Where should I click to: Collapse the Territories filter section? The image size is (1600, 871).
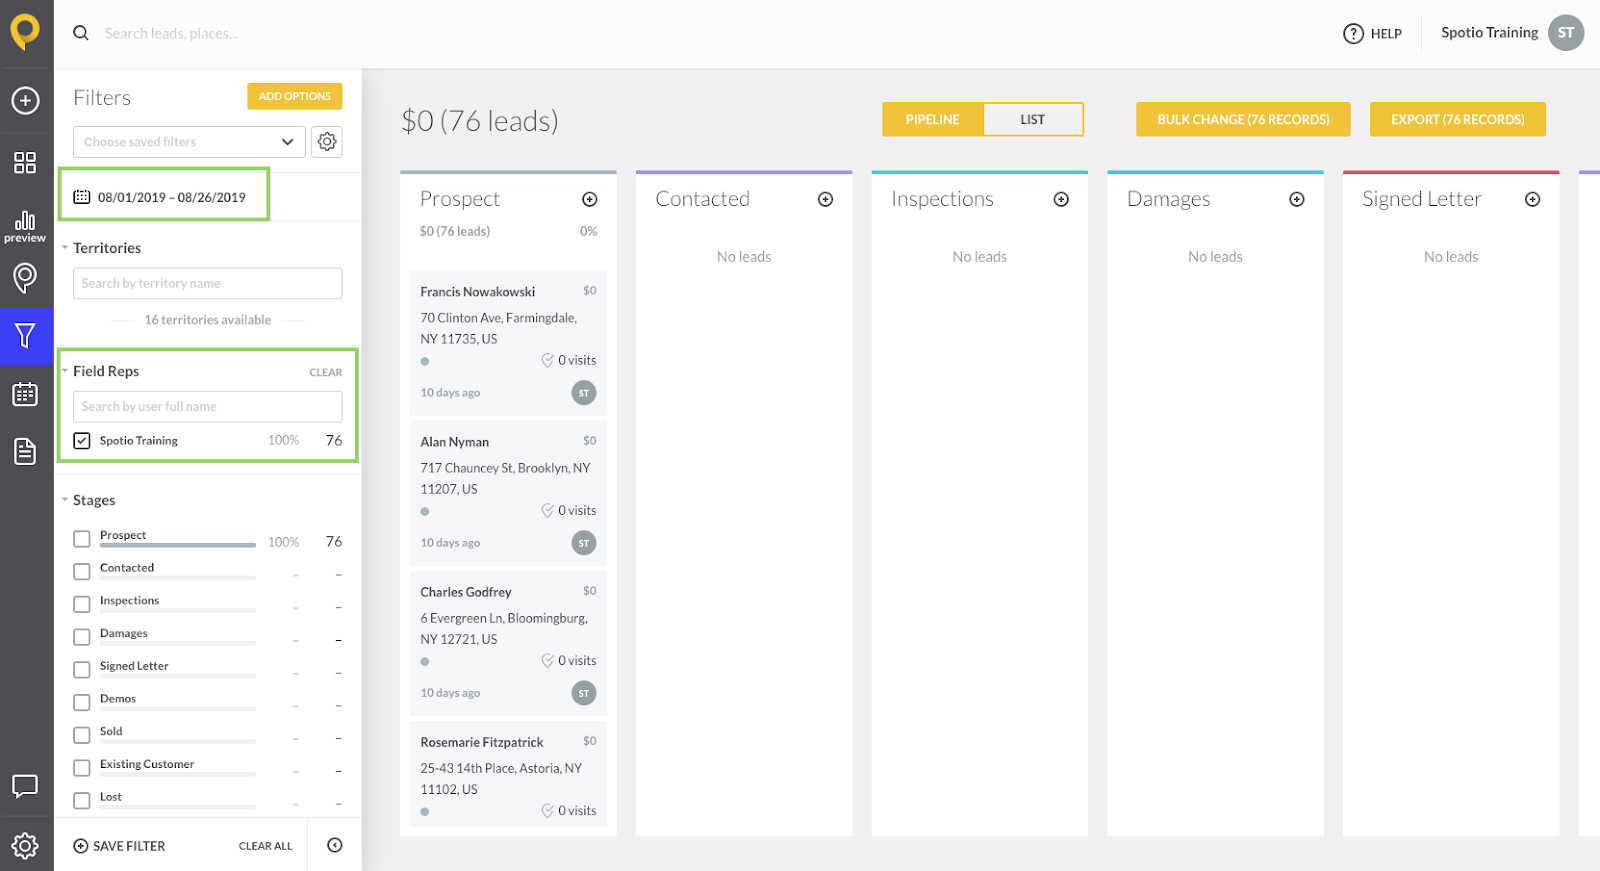(x=65, y=248)
